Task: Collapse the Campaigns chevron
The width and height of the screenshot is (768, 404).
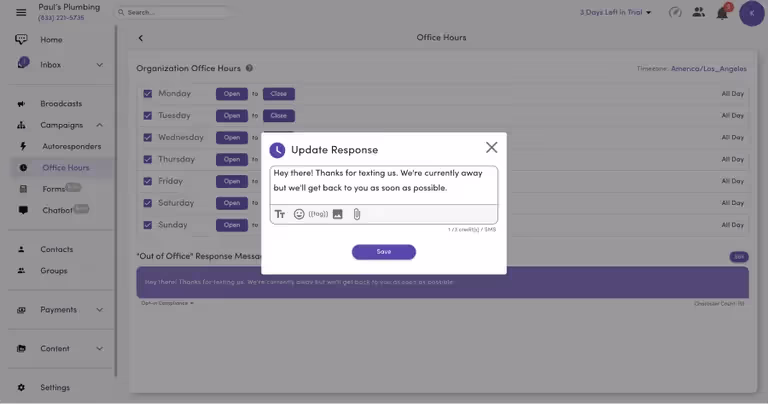Action: pos(99,125)
